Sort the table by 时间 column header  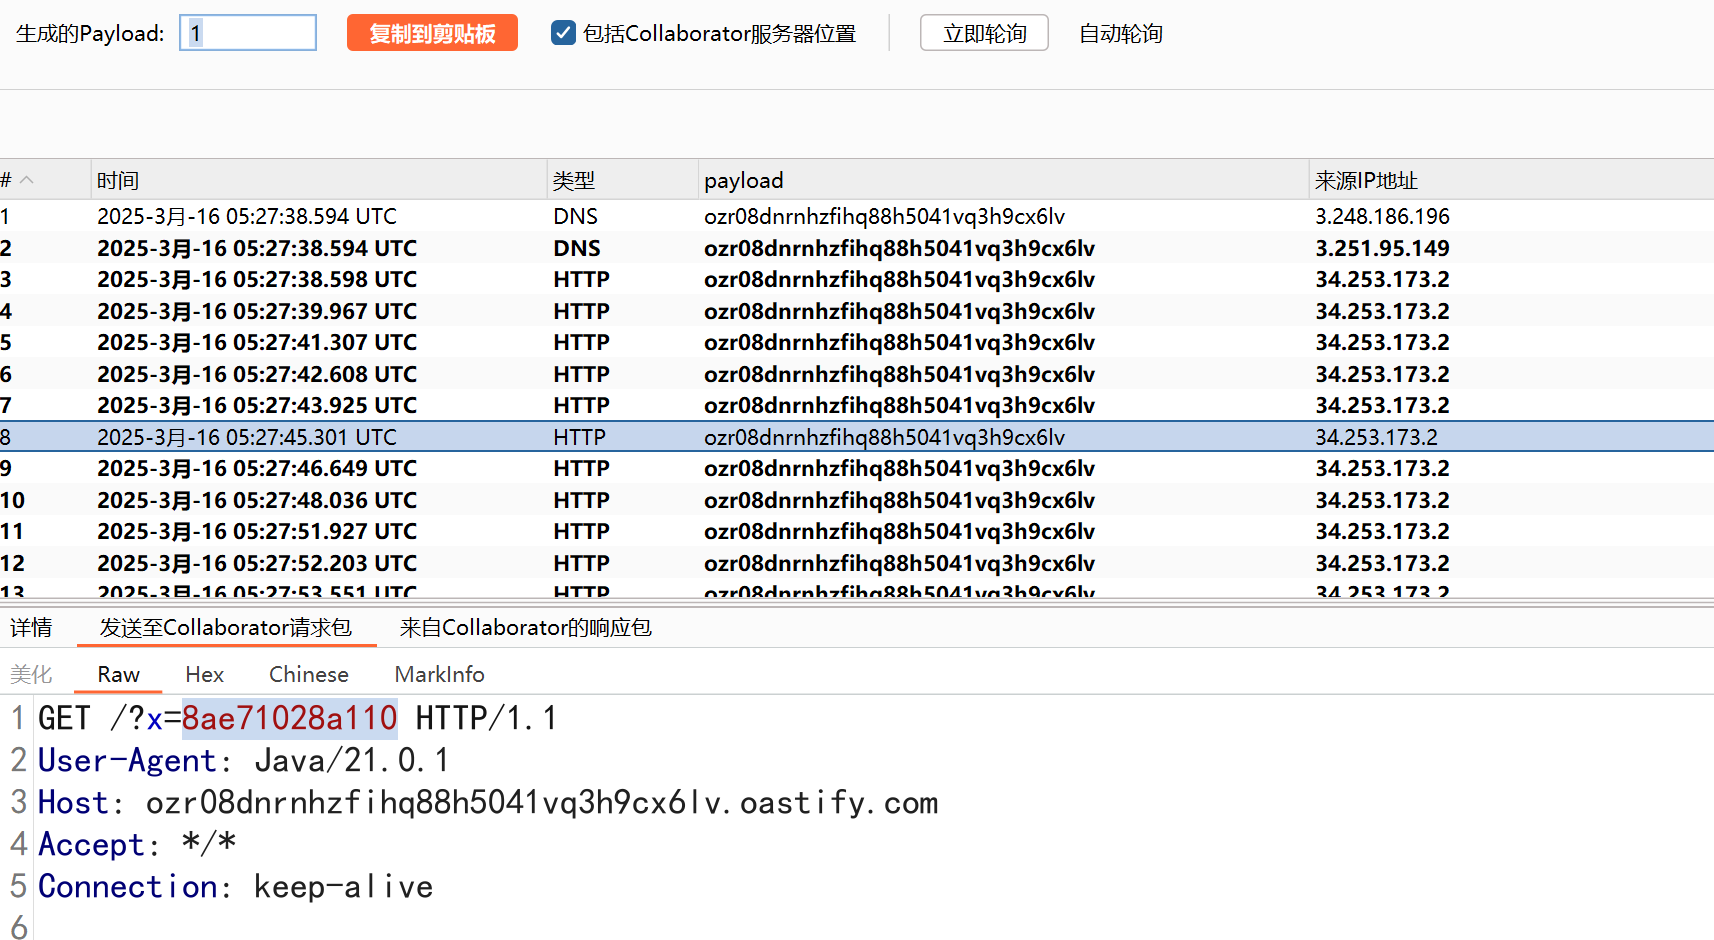pos(118,181)
